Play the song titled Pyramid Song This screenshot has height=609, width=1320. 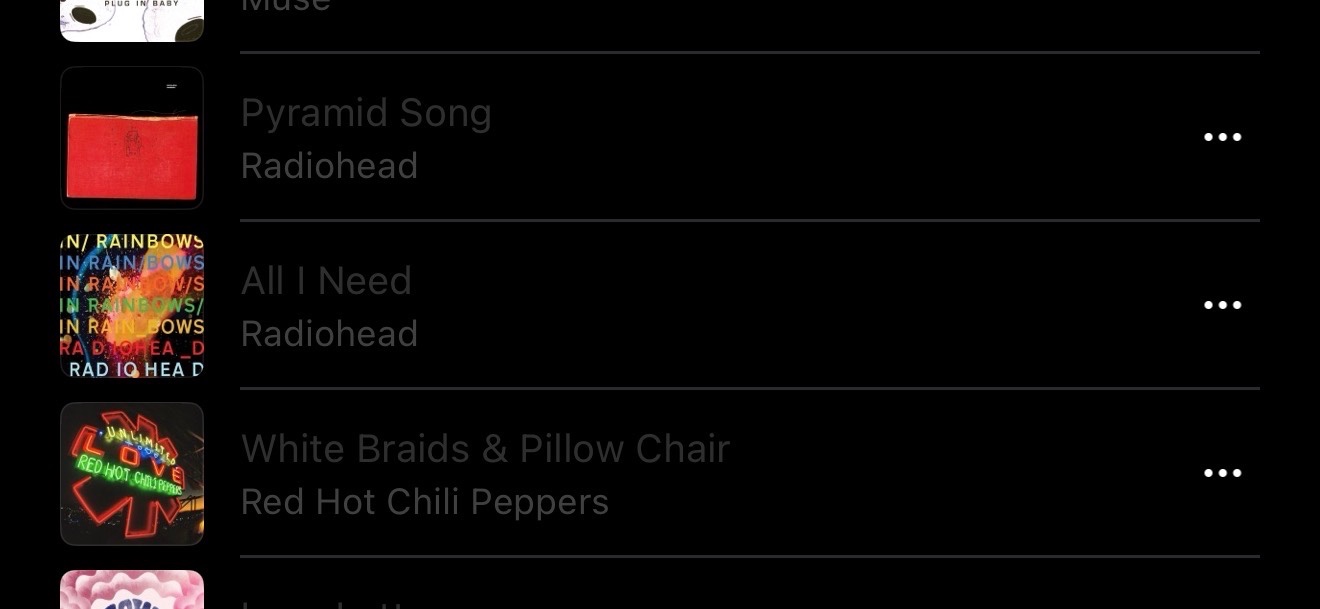tap(366, 113)
